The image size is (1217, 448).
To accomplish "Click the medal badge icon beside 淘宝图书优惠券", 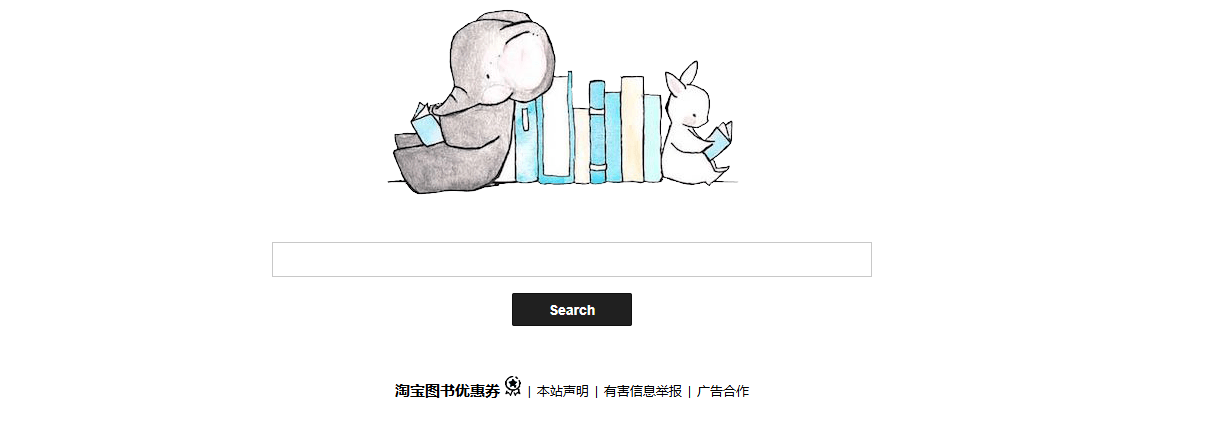I will click(513, 386).
